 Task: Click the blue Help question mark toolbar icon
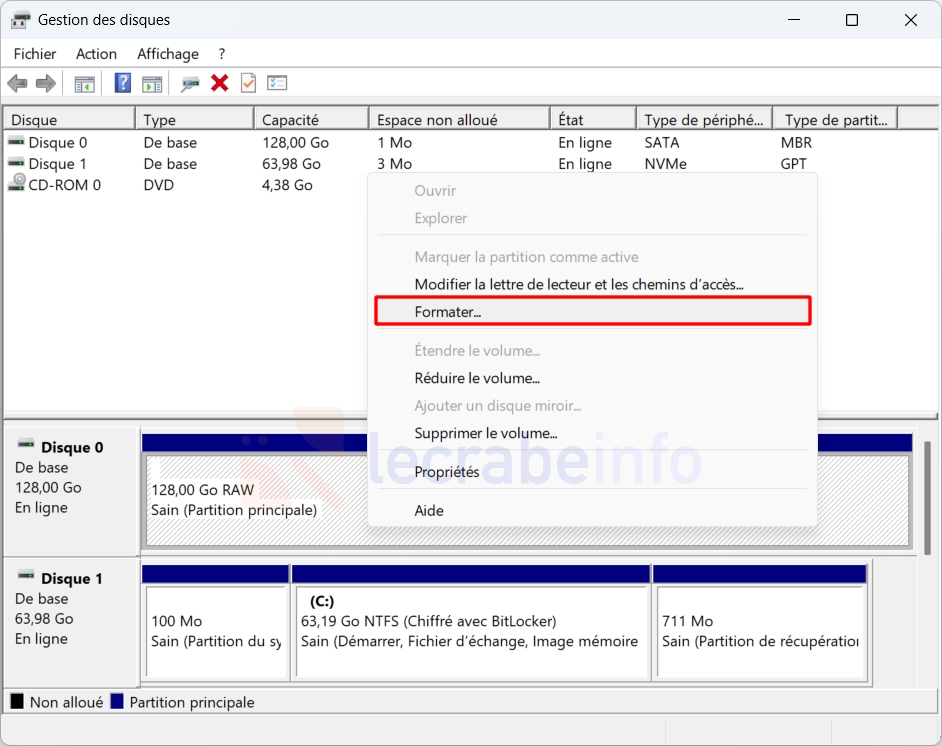123,83
